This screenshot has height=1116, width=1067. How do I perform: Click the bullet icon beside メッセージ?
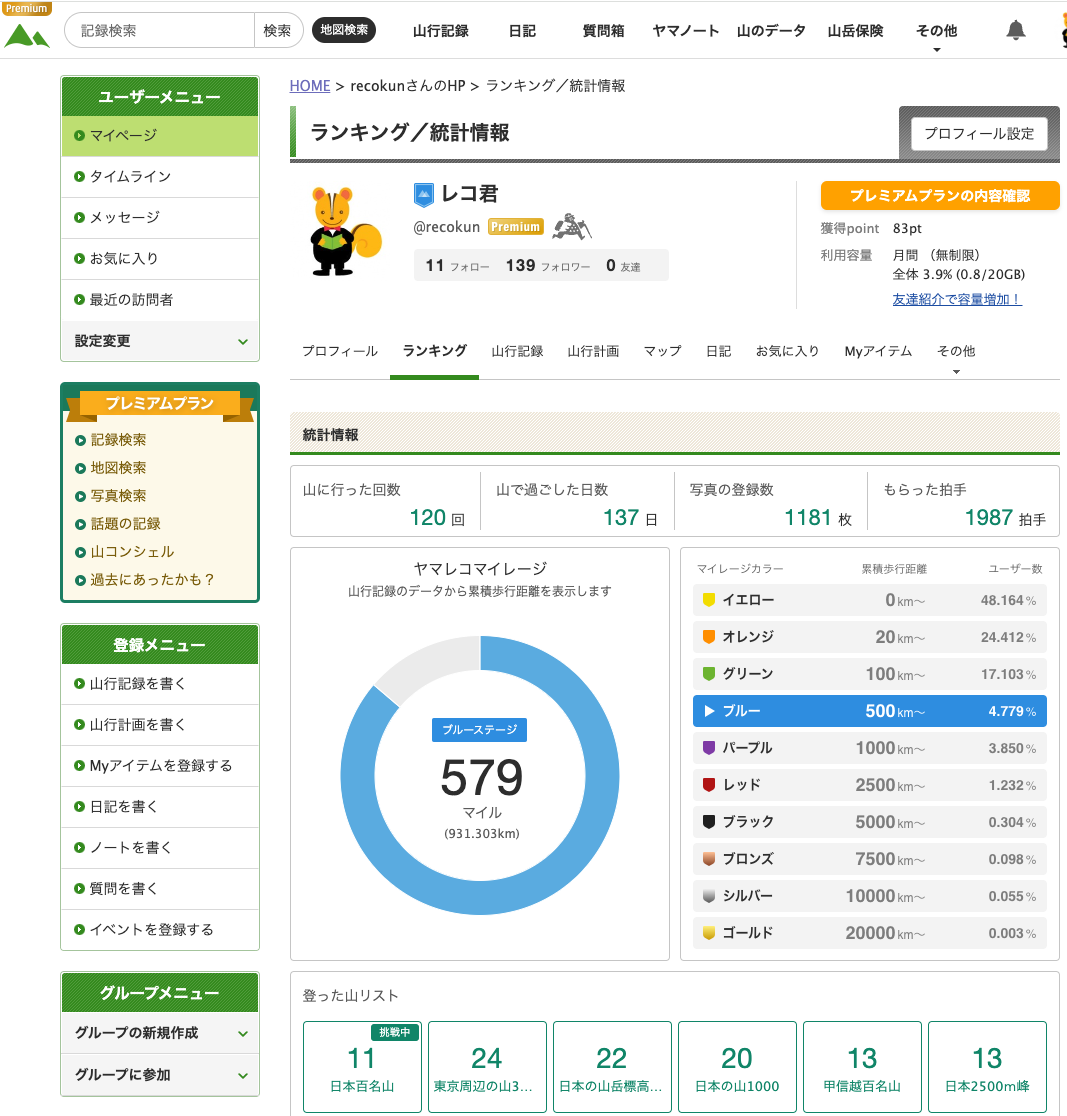point(80,217)
